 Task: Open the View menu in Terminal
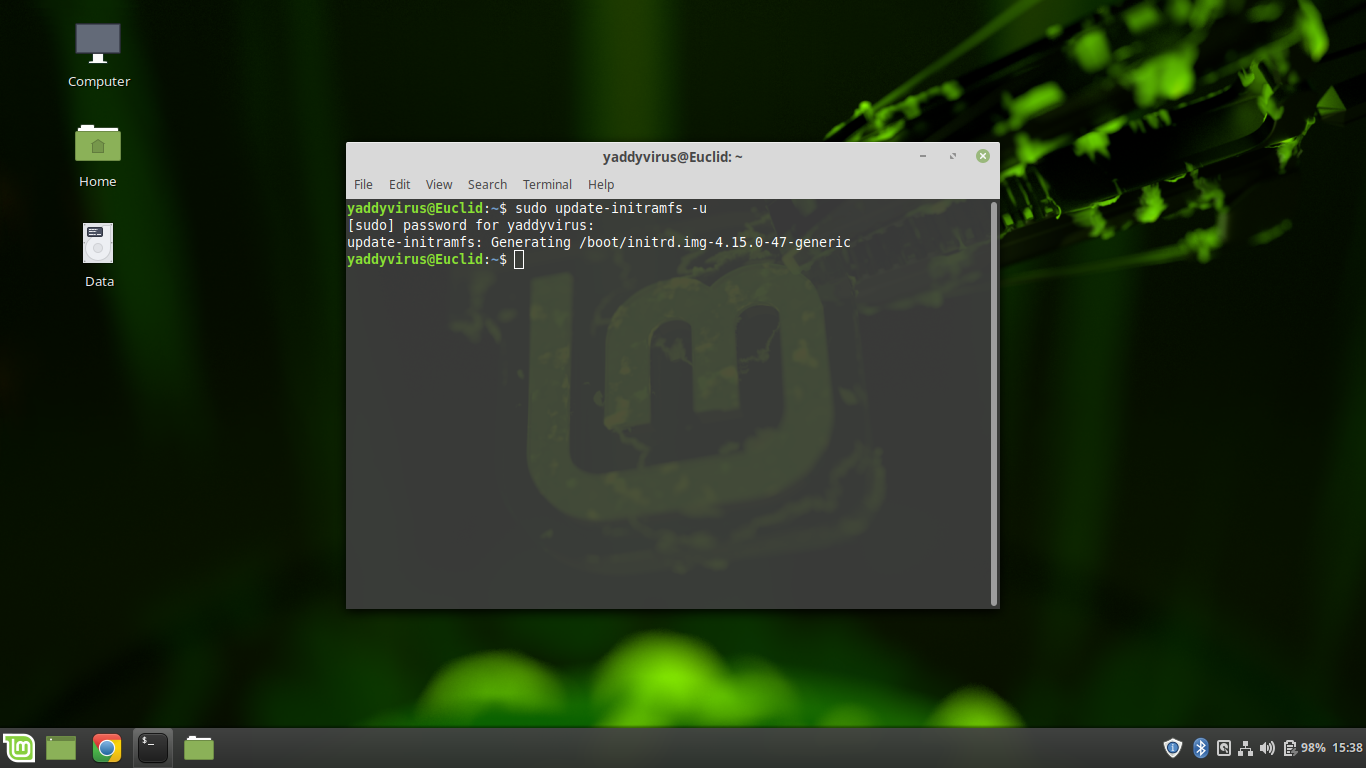pyautogui.click(x=439, y=185)
